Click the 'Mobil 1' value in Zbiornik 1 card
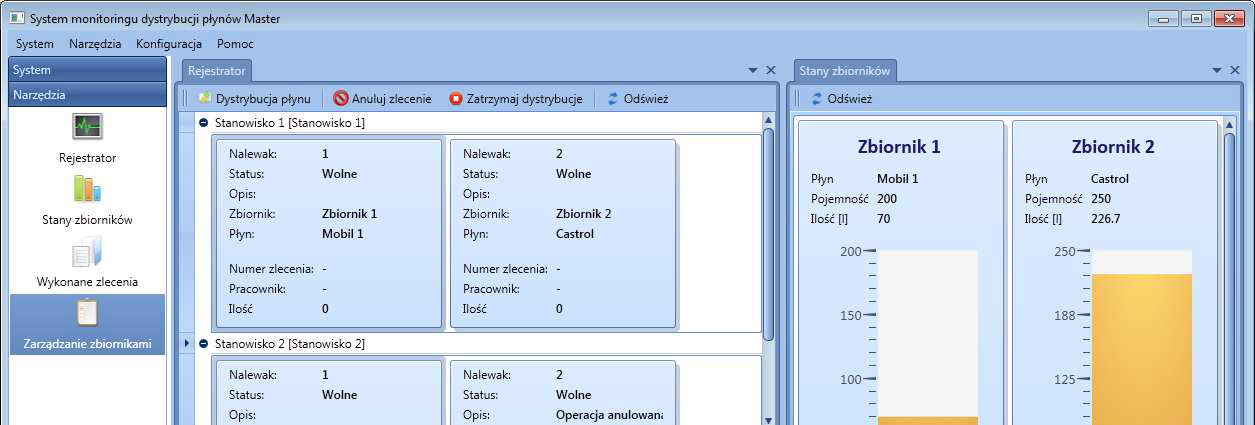 coord(897,179)
